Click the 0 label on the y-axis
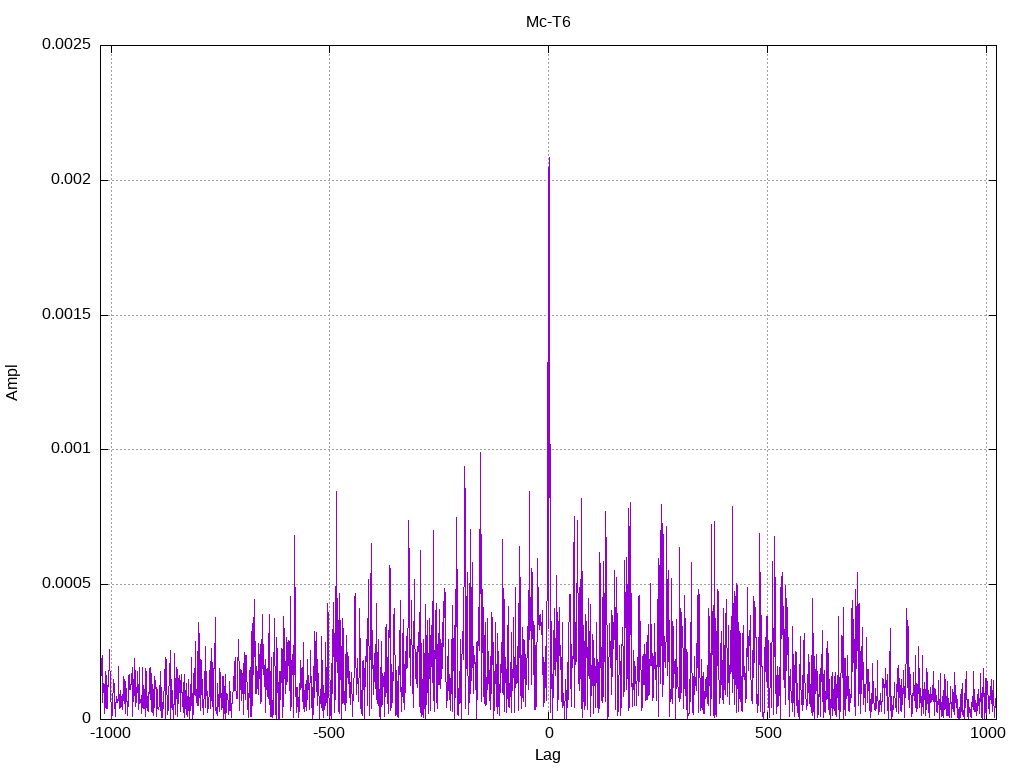Screen dimensions: 1024x768 click(x=86, y=718)
